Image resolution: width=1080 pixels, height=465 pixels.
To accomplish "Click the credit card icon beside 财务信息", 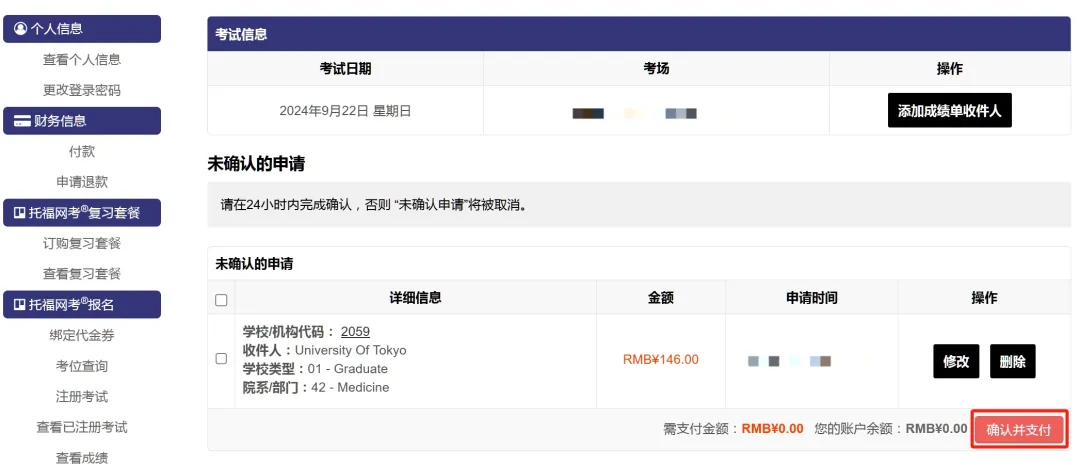I will click(20, 121).
